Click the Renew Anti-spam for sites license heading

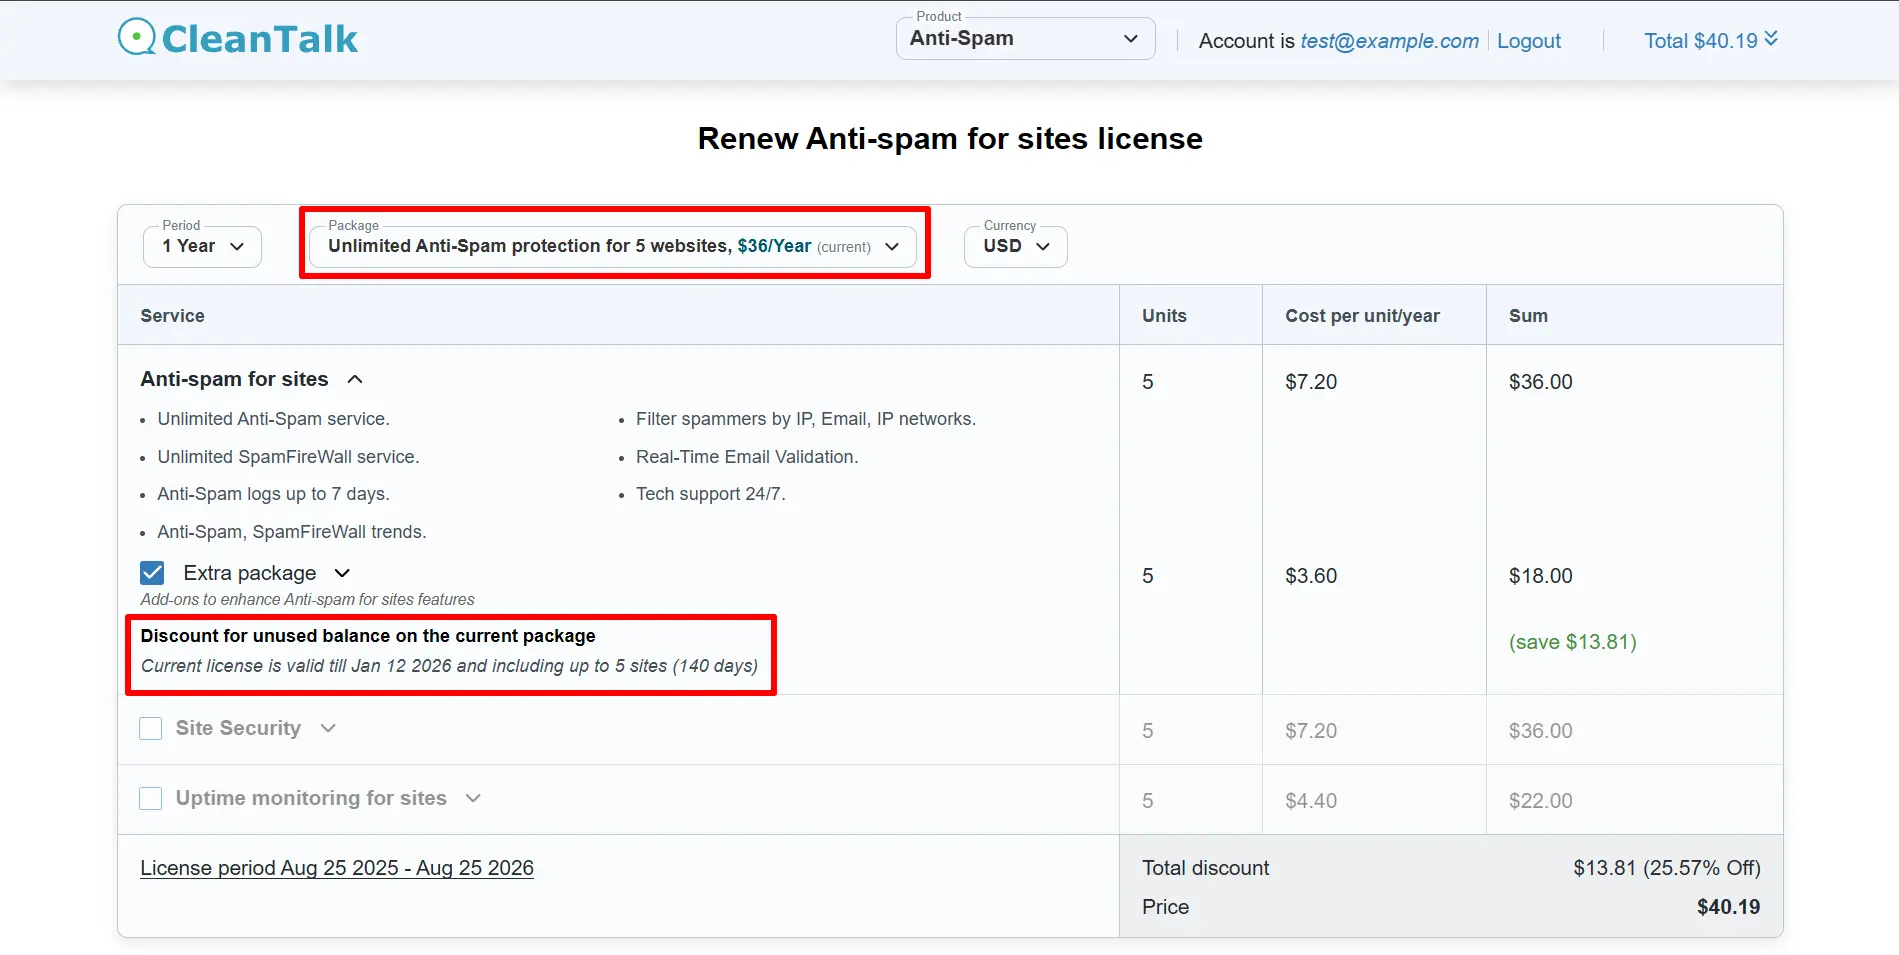(950, 138)
